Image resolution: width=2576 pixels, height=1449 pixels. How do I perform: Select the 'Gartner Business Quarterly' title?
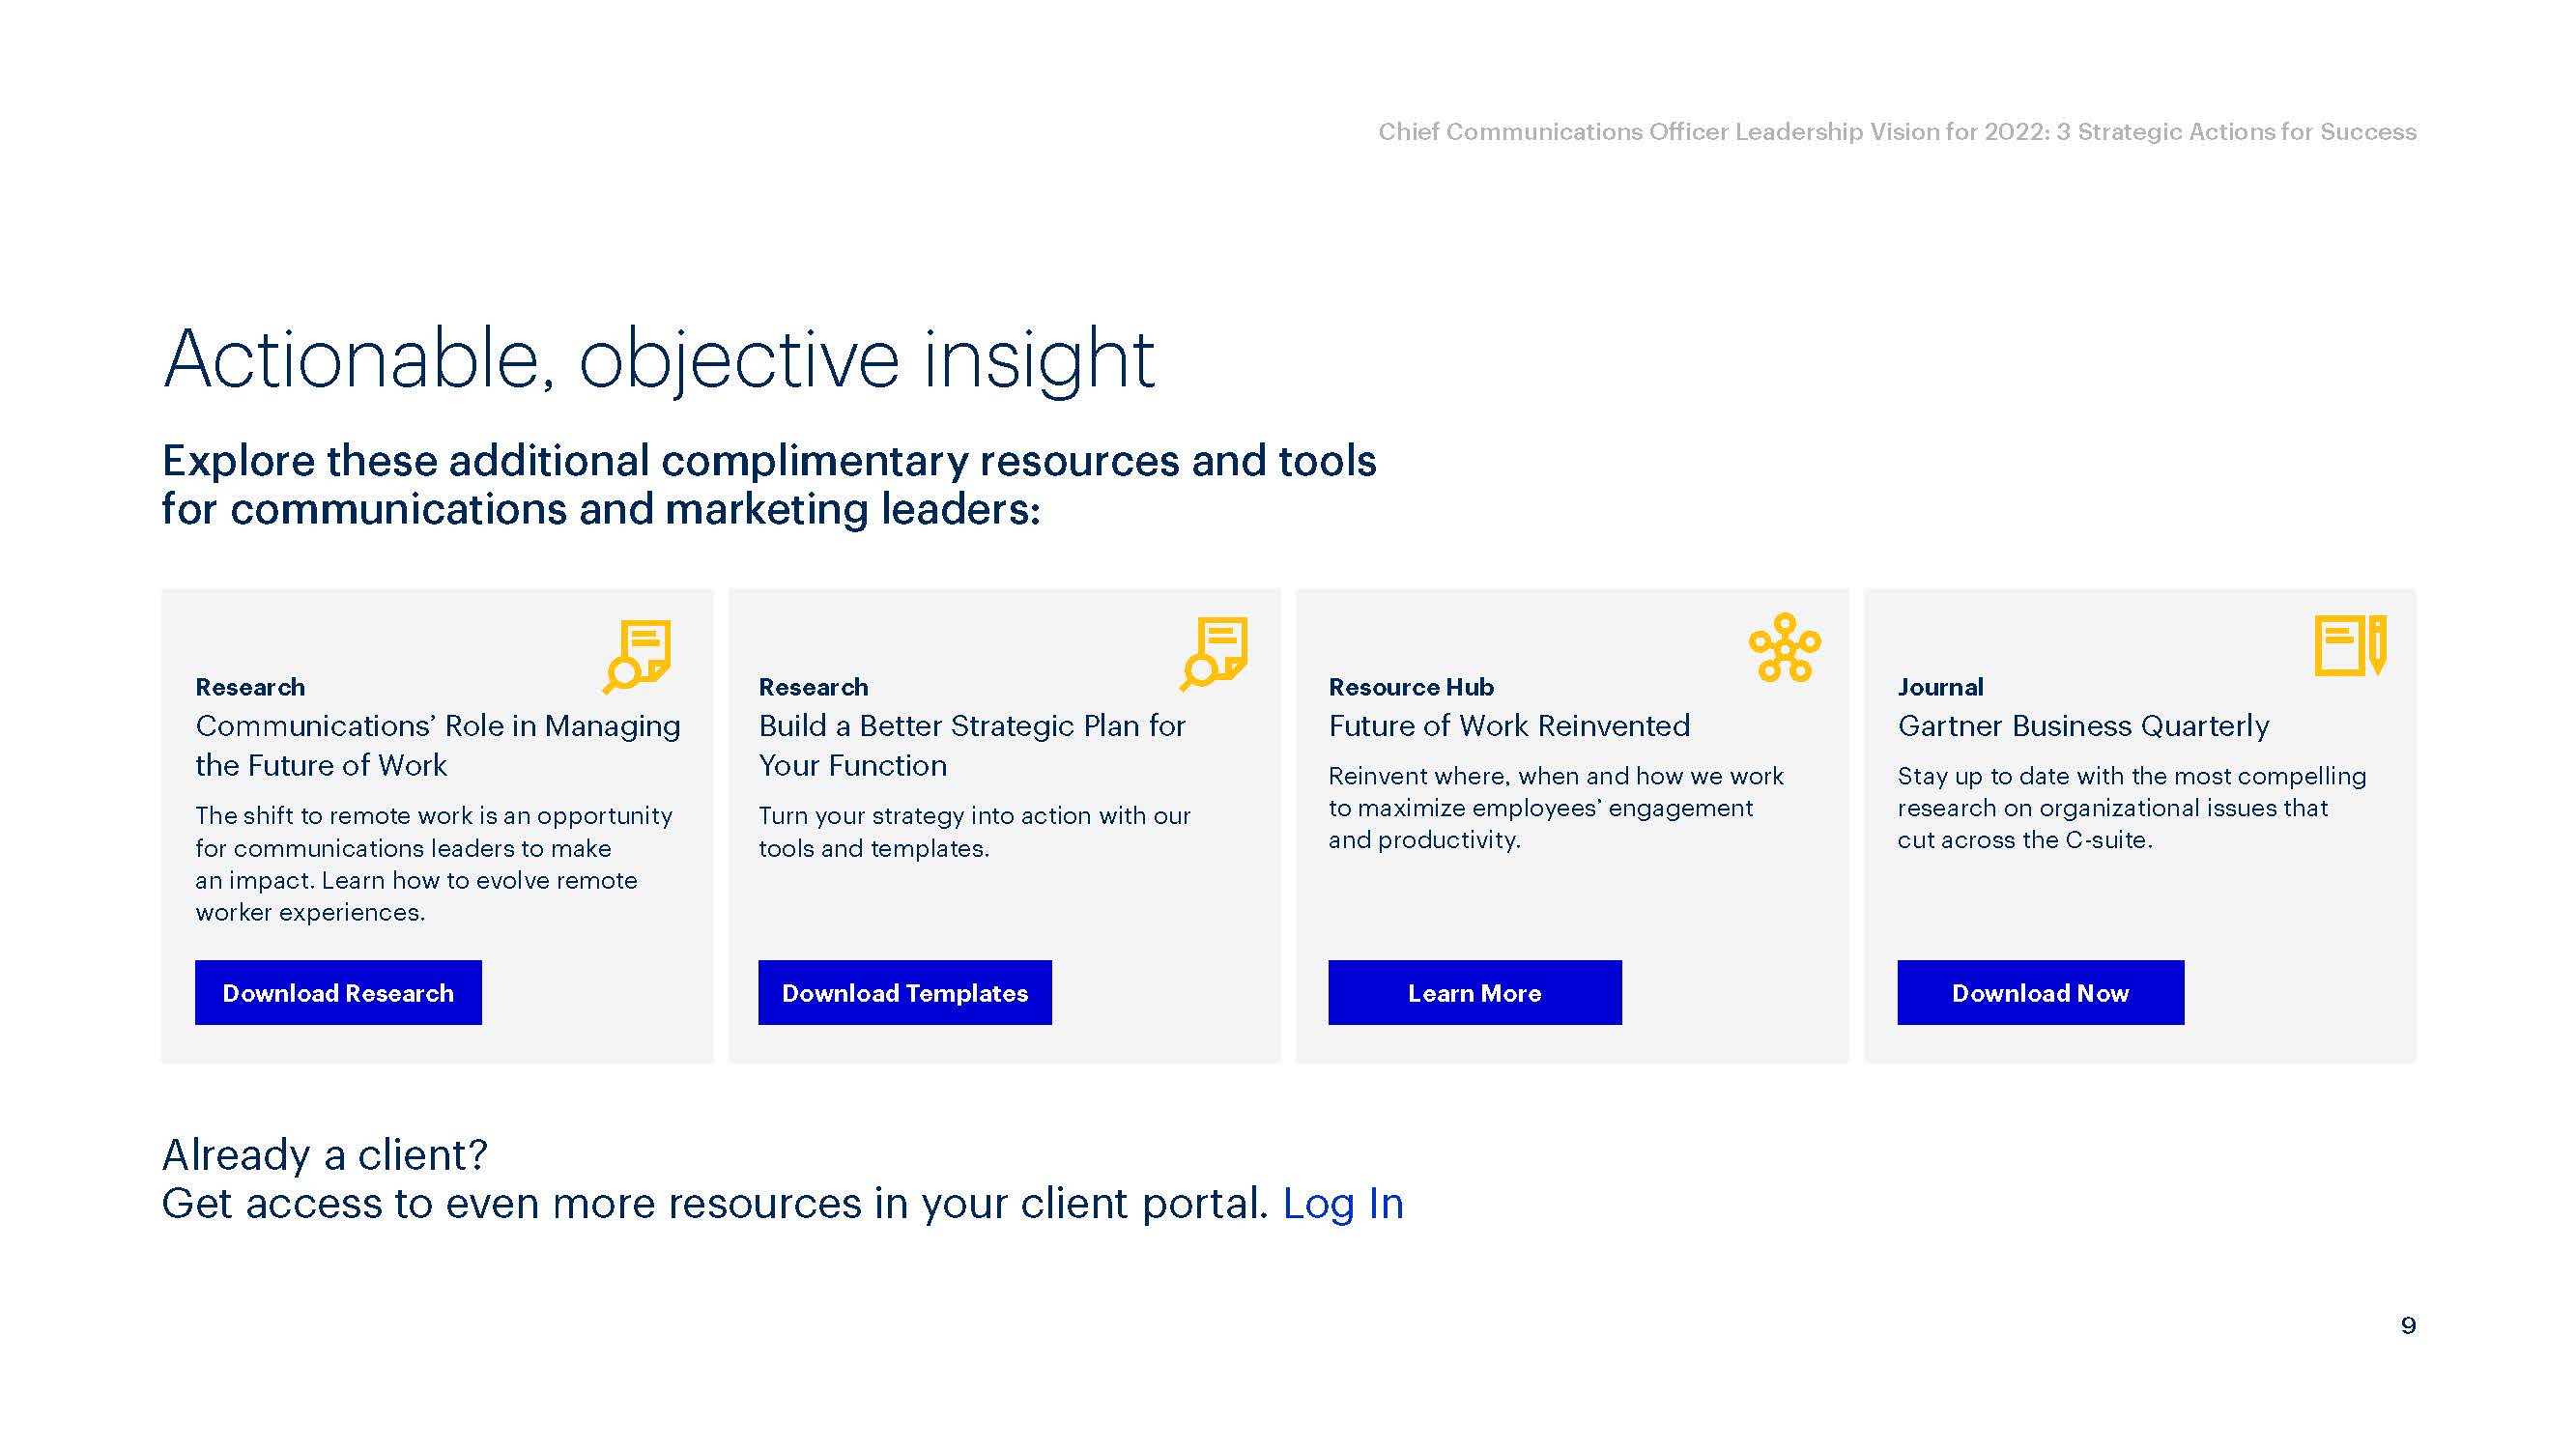2083,725
